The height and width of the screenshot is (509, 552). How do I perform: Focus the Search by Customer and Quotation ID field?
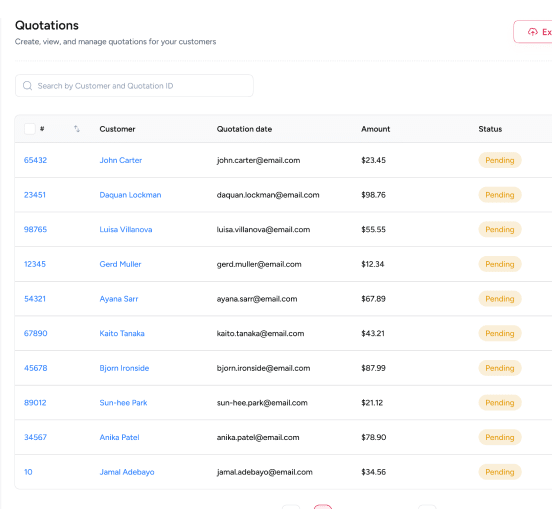click(134, 86)
